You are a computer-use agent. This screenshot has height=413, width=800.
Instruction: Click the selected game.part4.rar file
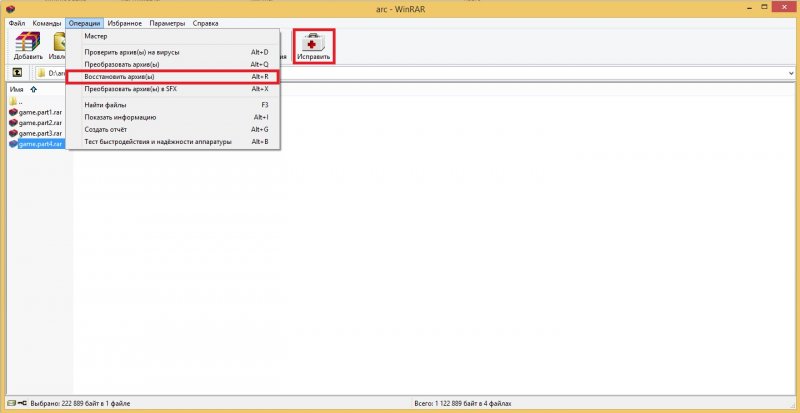click(40, 144)
